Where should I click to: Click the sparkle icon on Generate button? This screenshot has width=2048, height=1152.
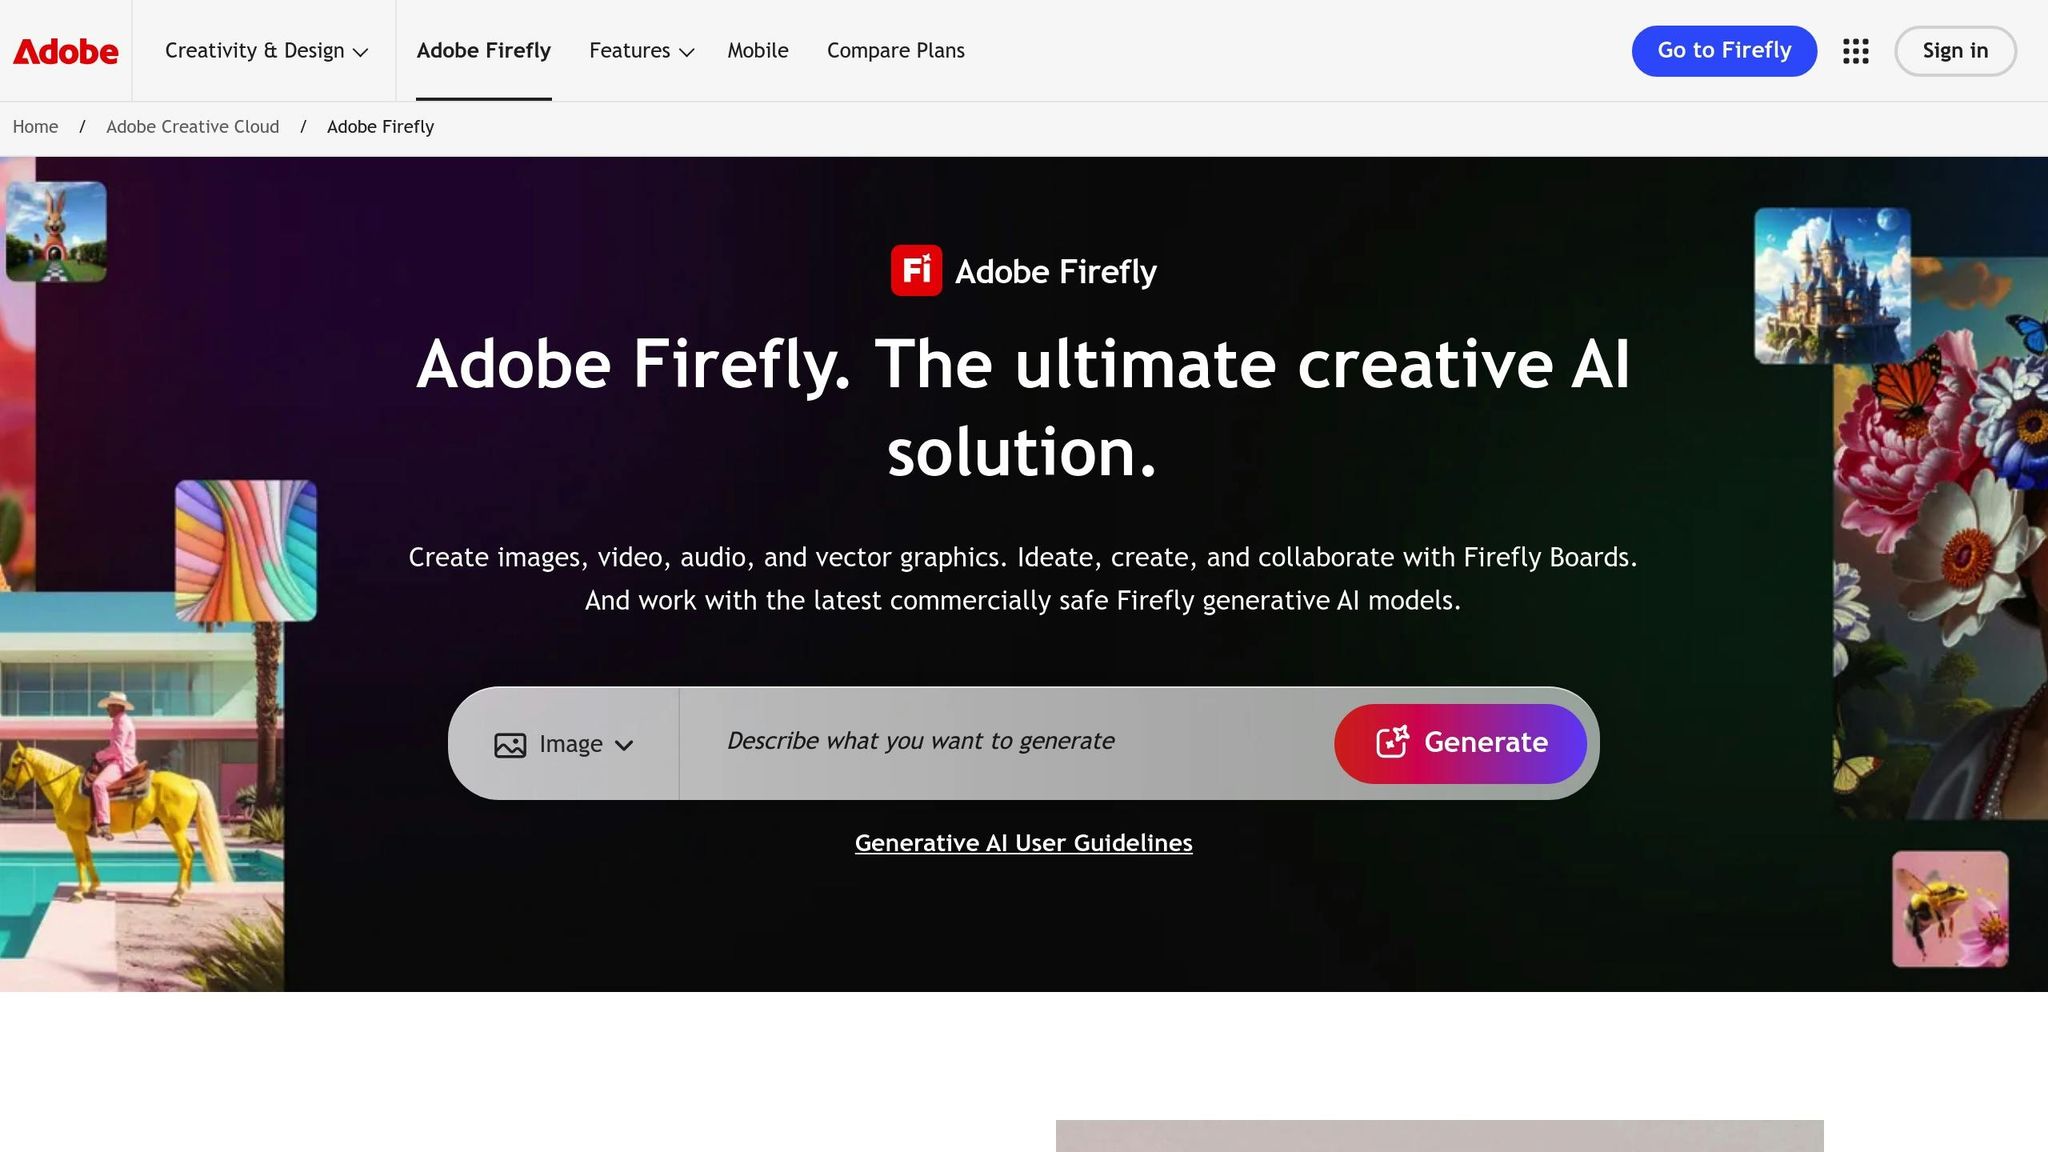[1392, 742]
